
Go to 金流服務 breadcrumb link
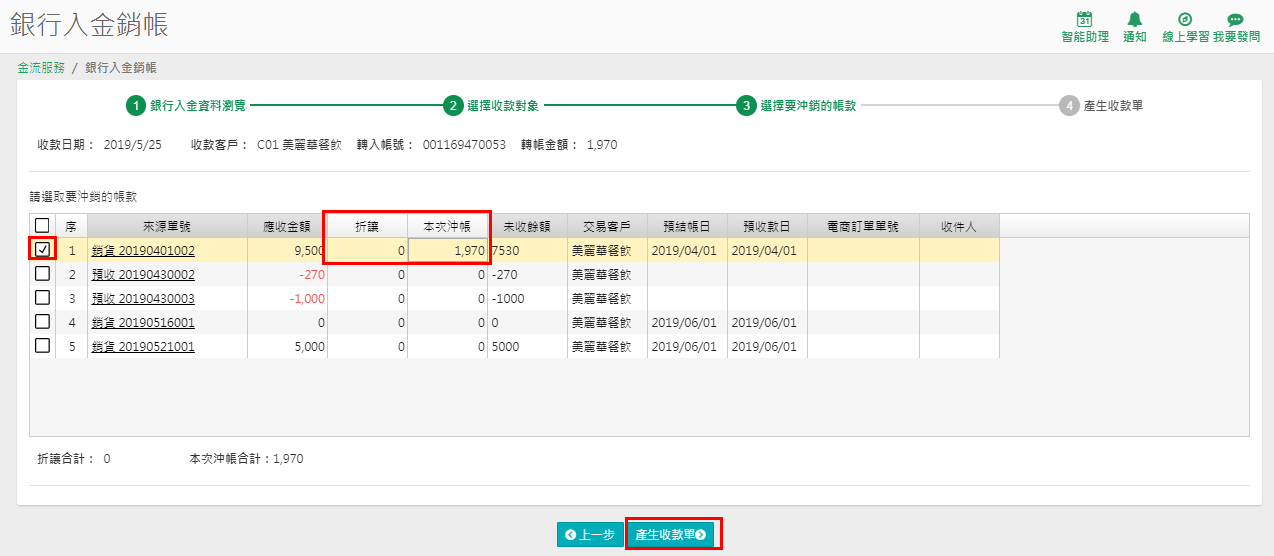coord(41,68)
